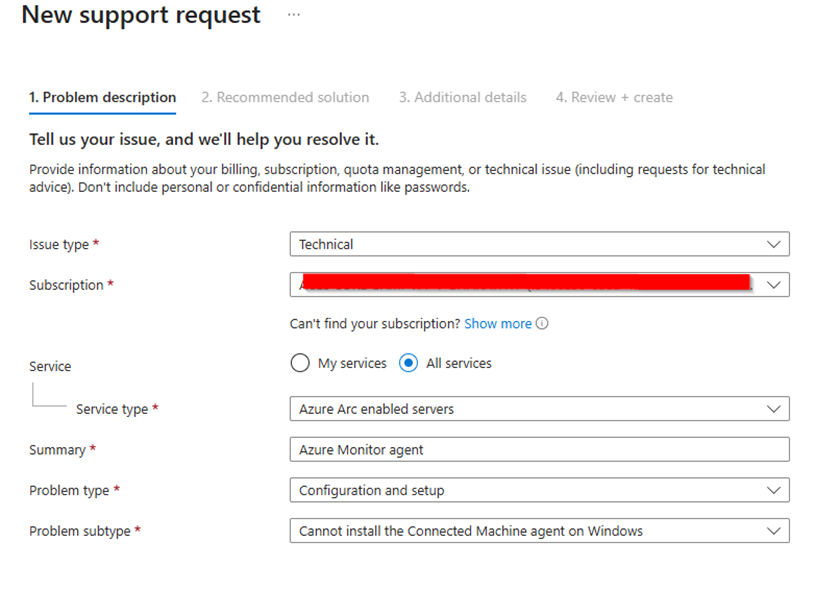Click the Service label
The image size is (840, 591).
click(50, 366)
